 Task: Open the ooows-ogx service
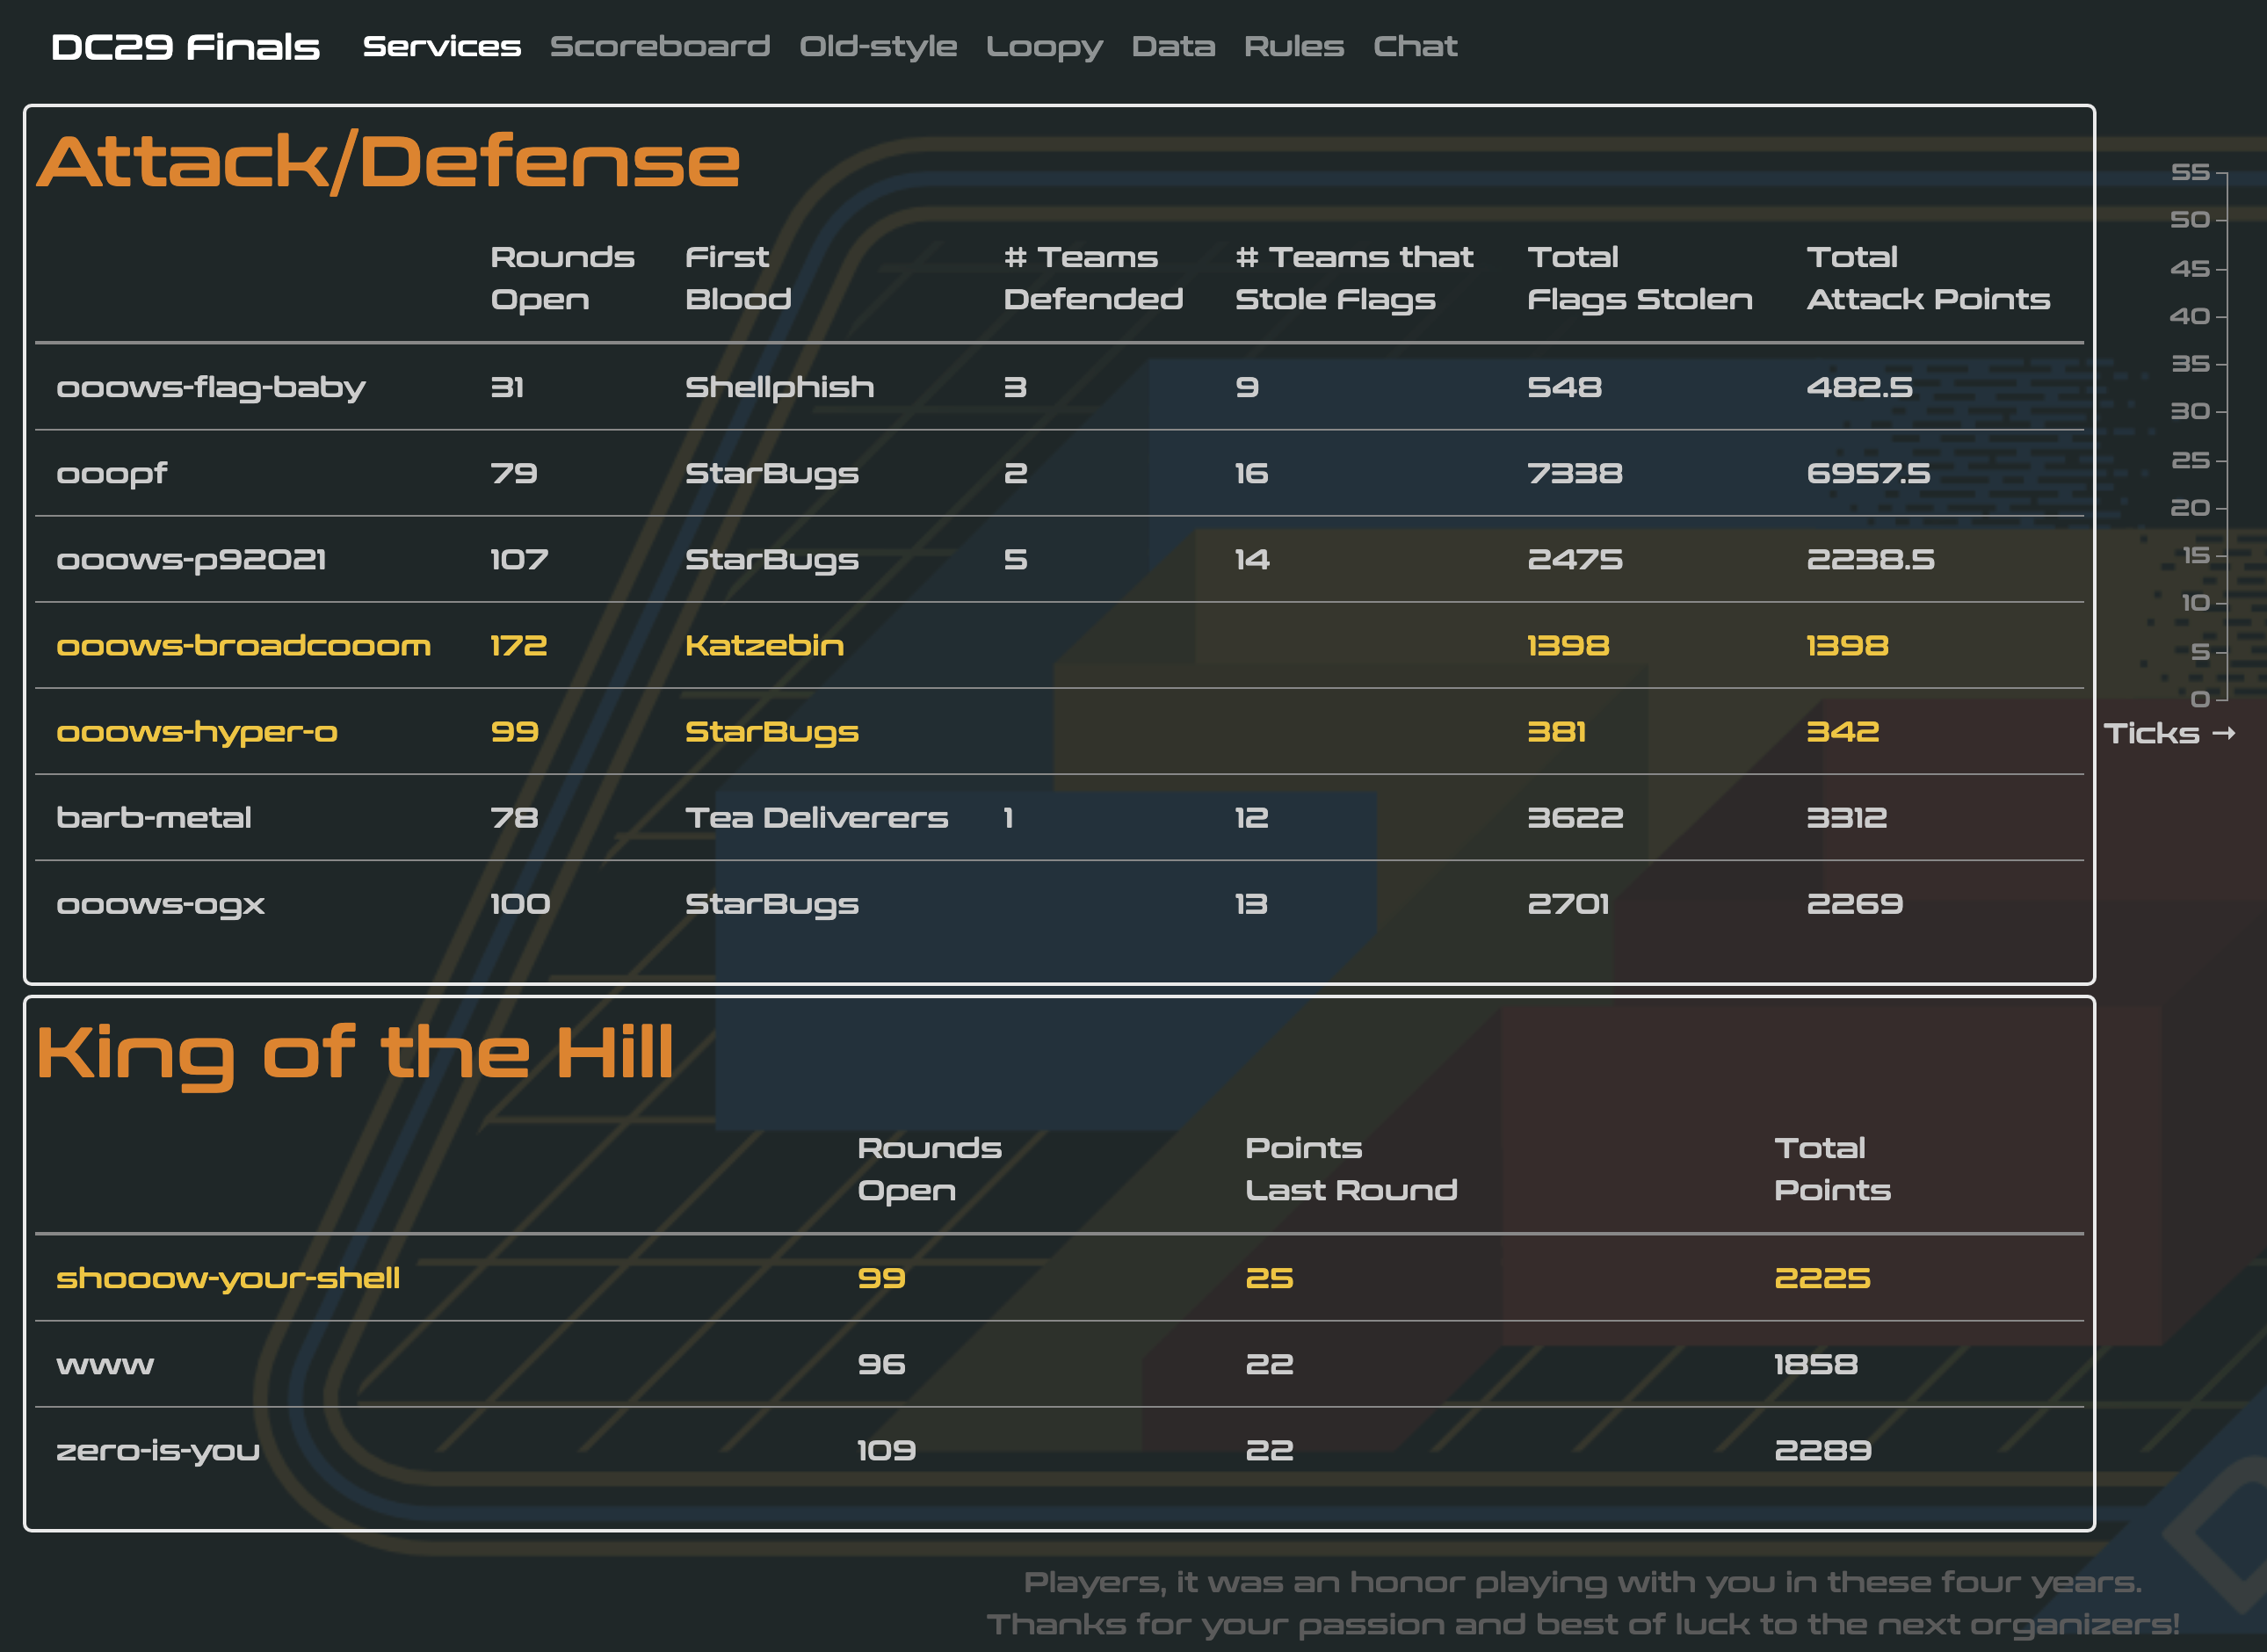(160, 904)
